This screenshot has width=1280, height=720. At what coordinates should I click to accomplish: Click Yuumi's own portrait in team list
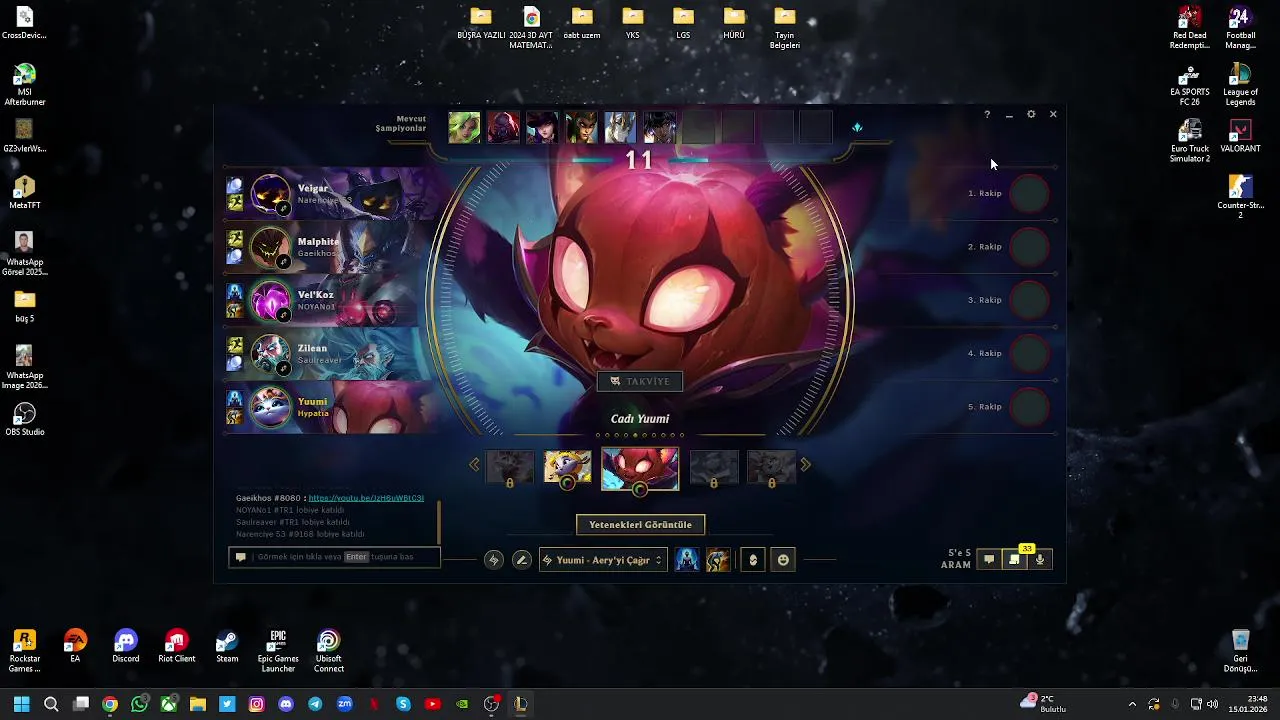[270, 407]
